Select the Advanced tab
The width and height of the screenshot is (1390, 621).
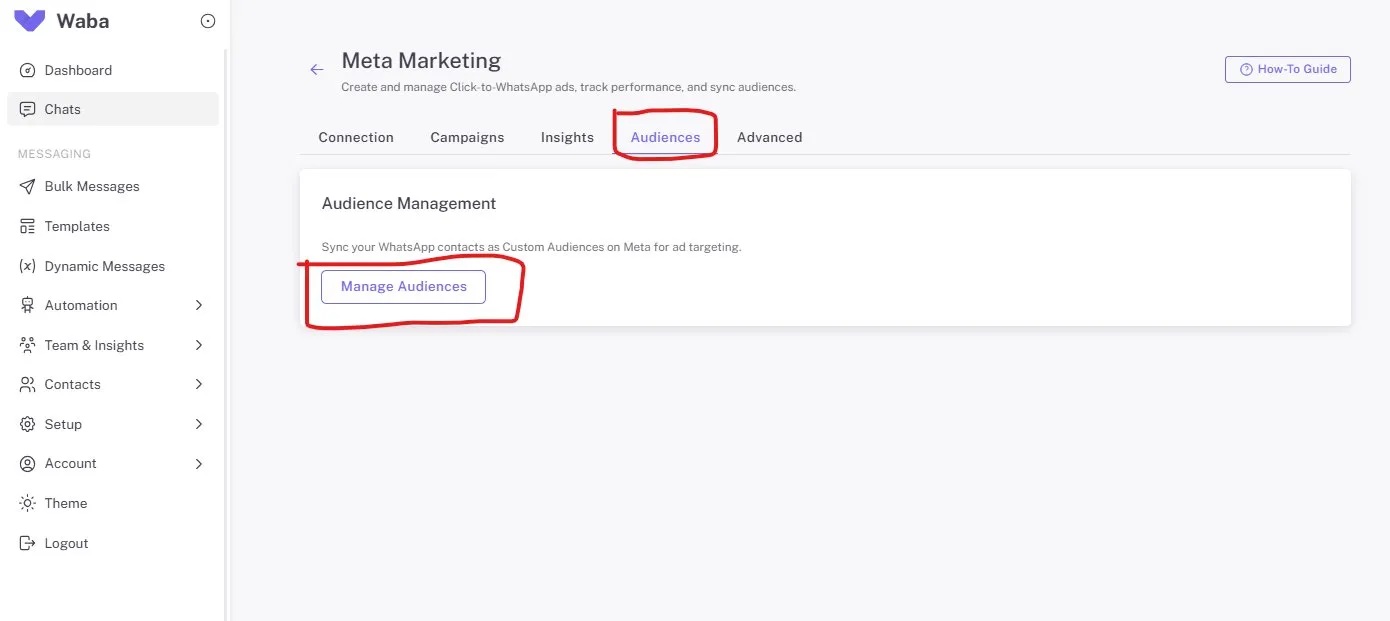pyautogui.click(x=769, y=137)
